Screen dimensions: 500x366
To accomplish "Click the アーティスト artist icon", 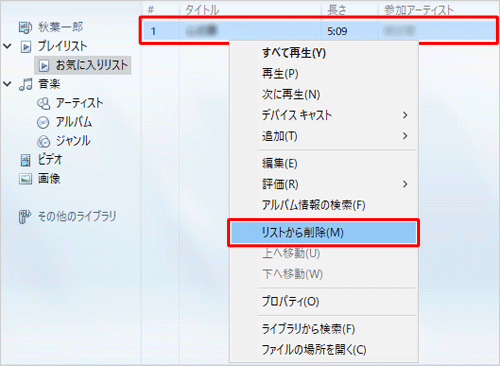I will 43,103.
